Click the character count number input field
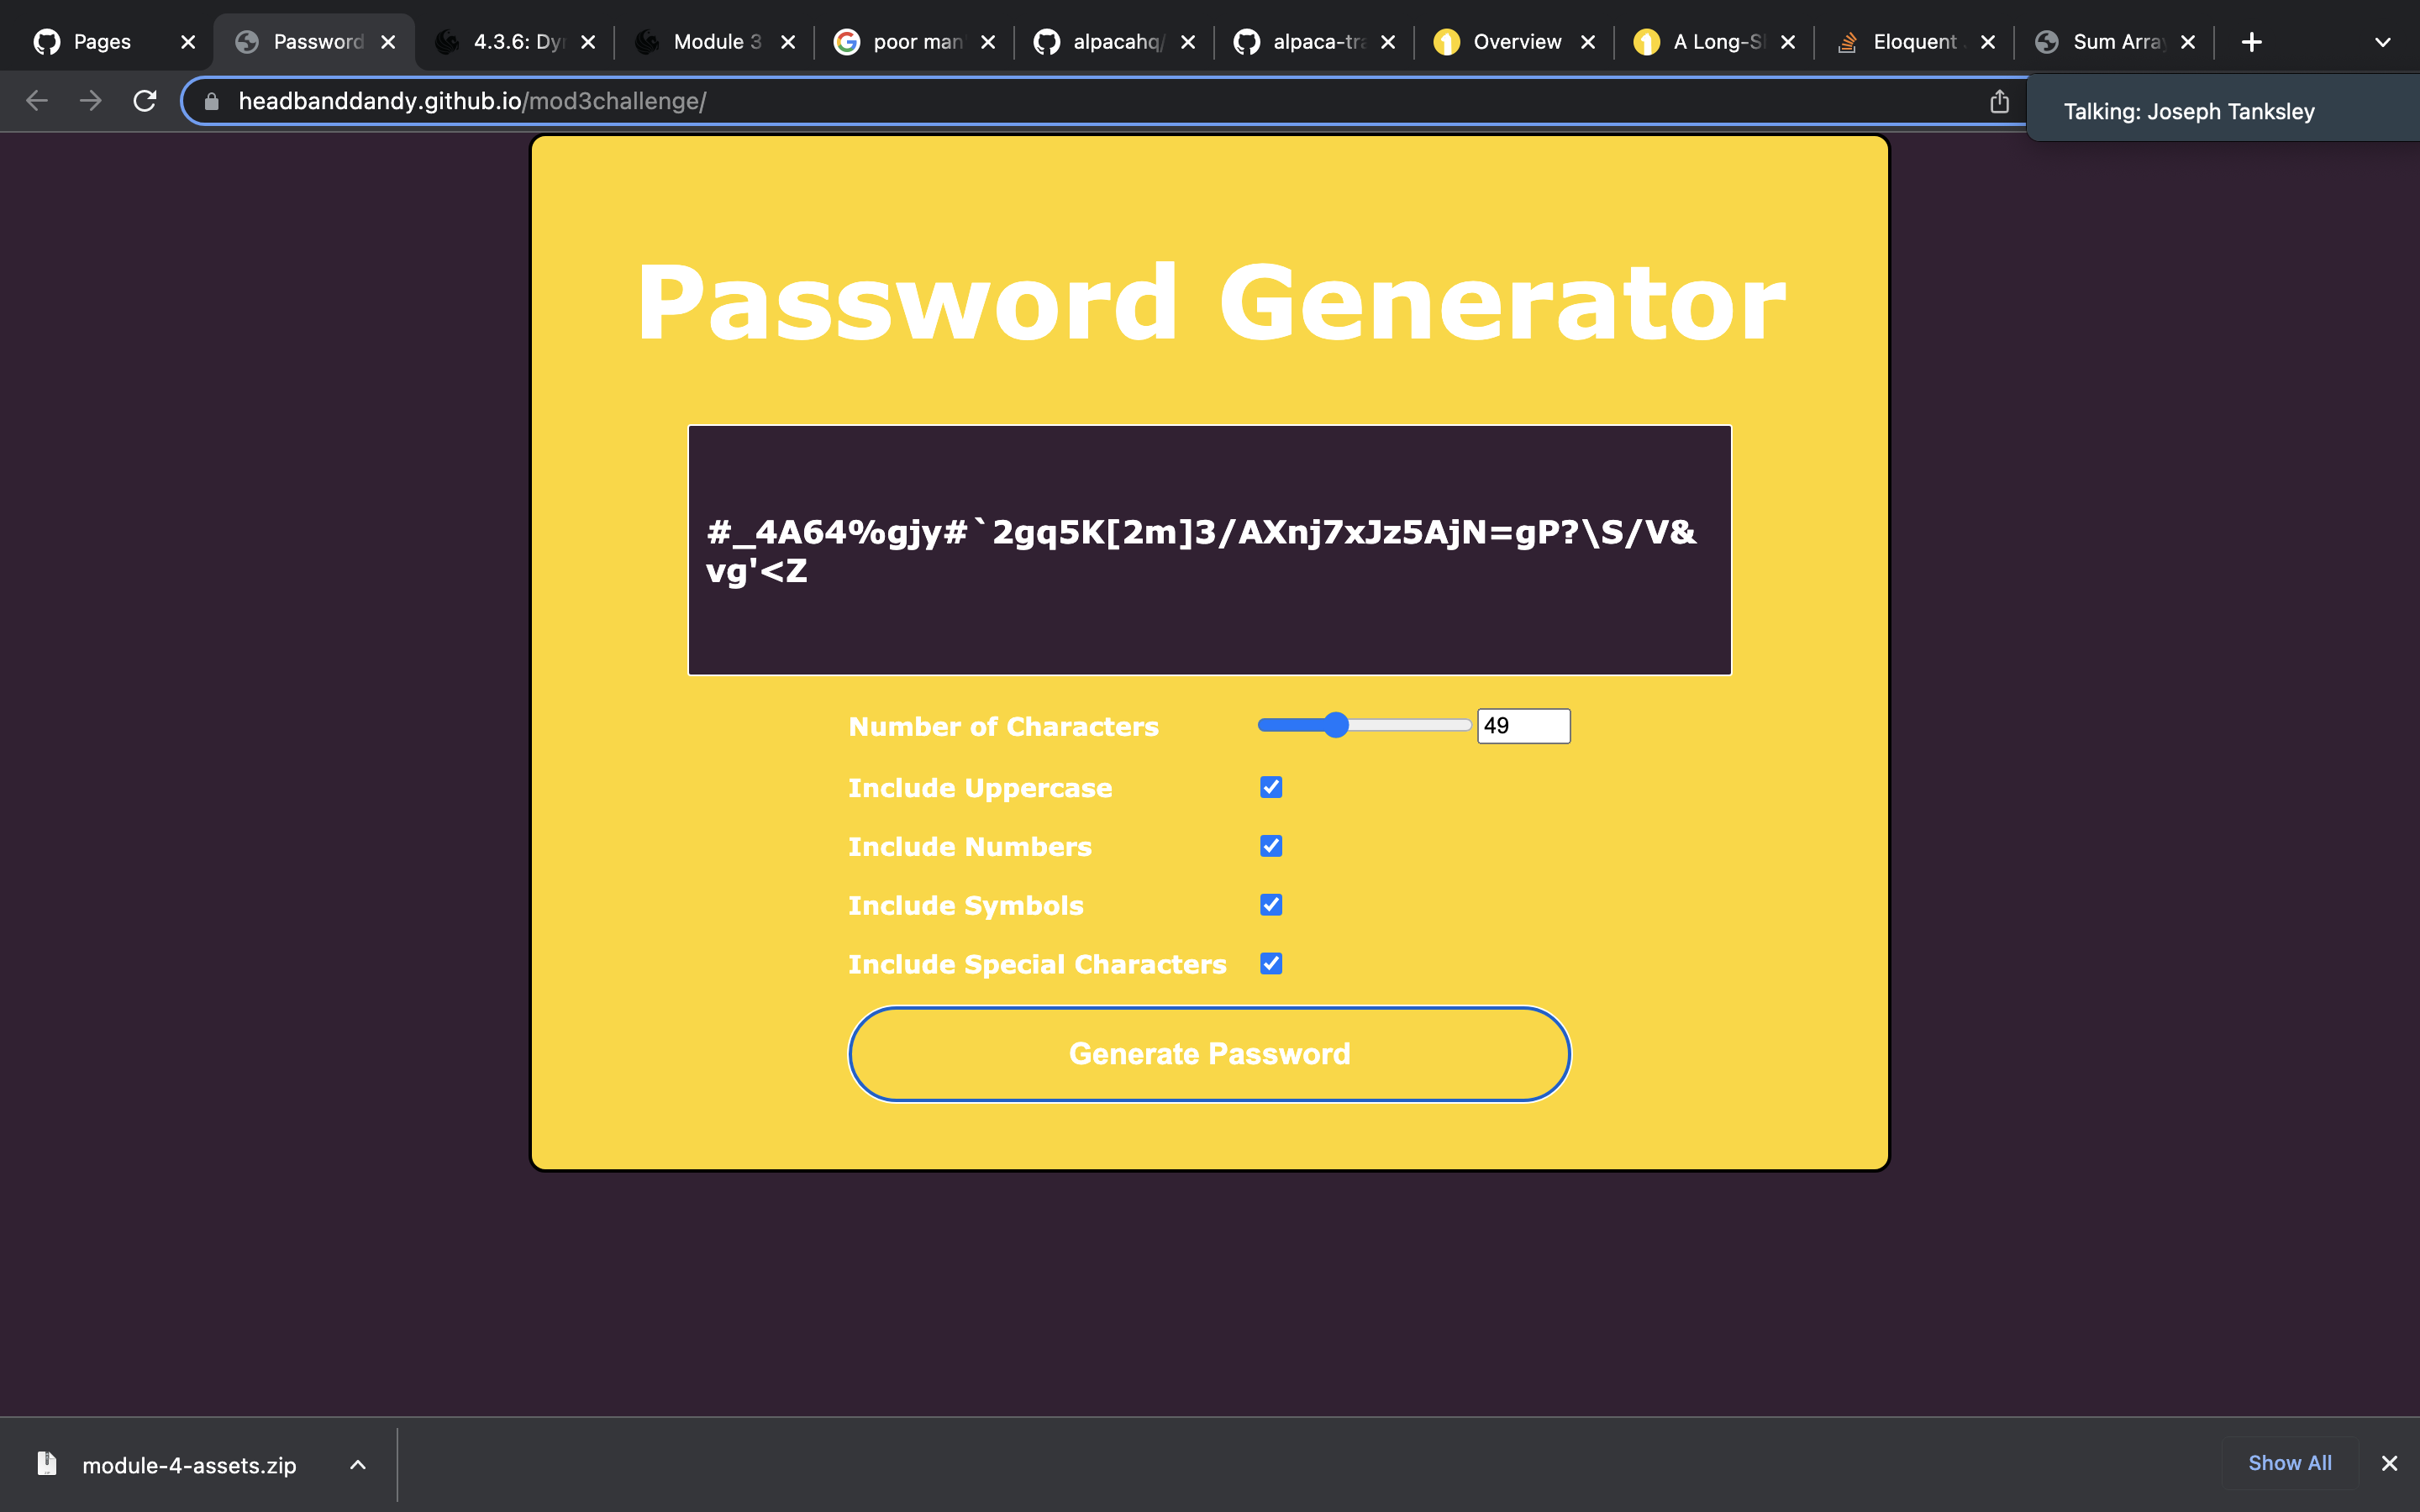The image size is (2420, 1512). [1523, 725]
